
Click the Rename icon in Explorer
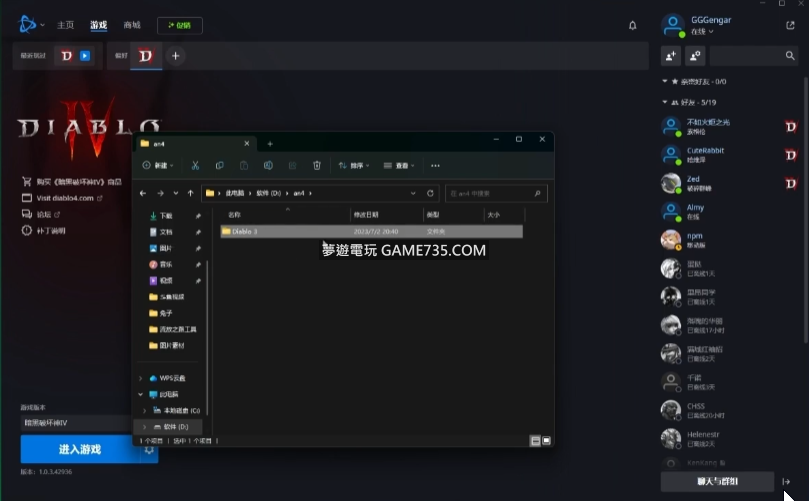[x=268, y=166]
